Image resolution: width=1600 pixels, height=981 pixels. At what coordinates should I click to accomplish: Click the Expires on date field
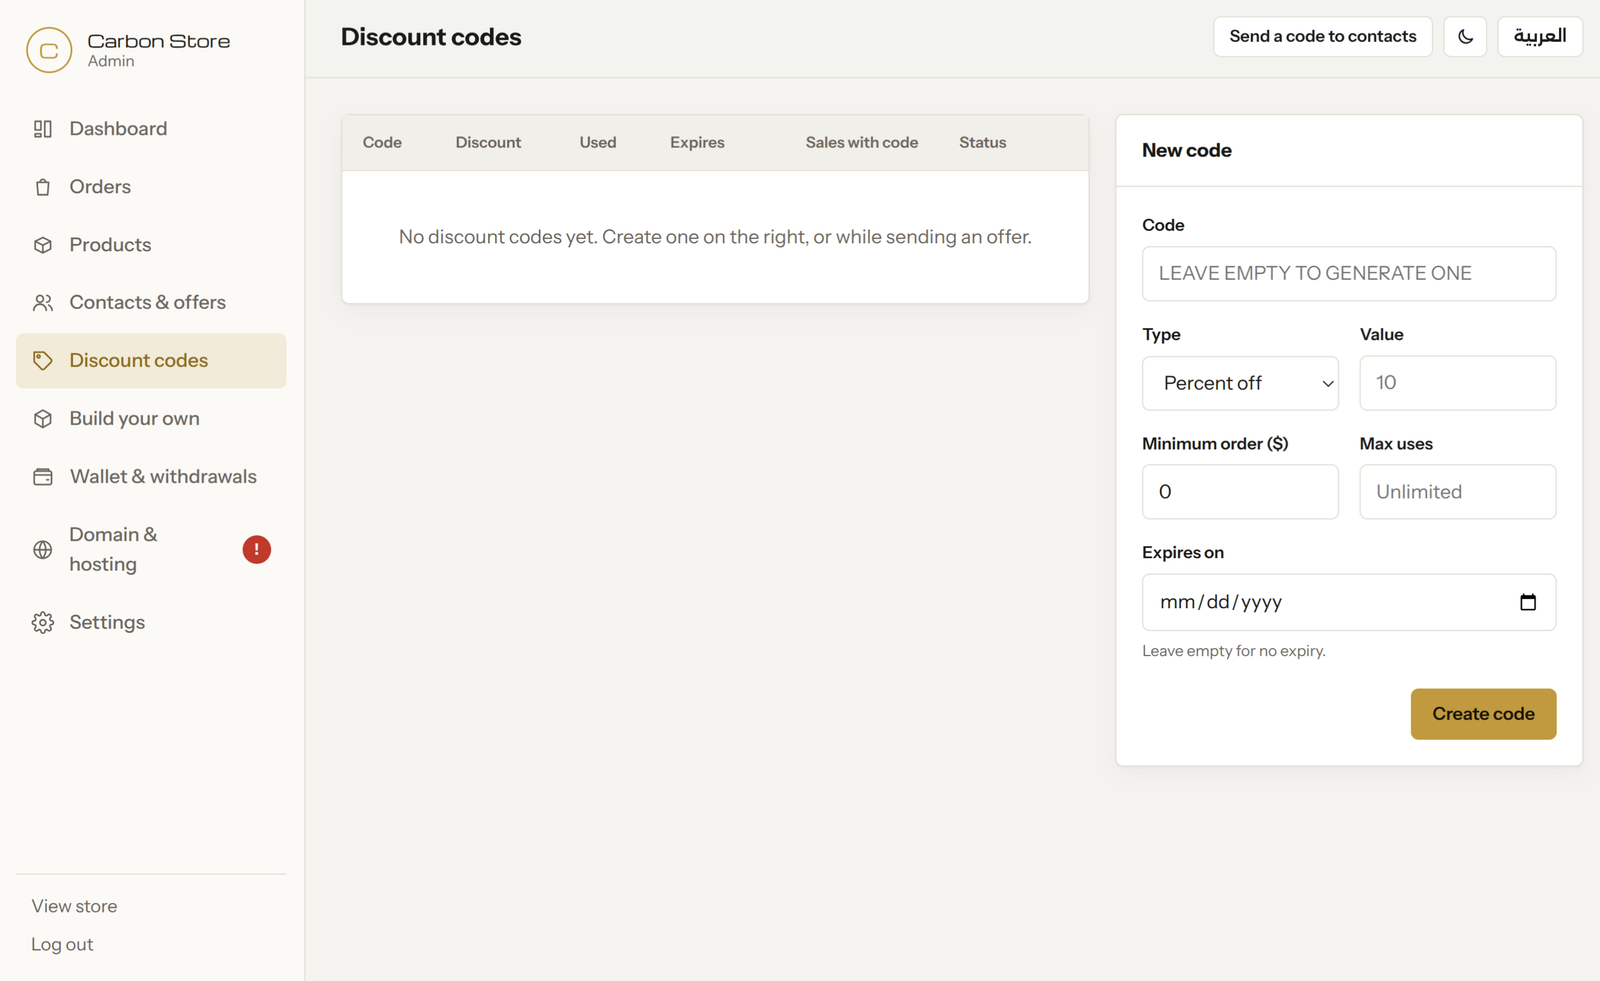pos(1349,602)
